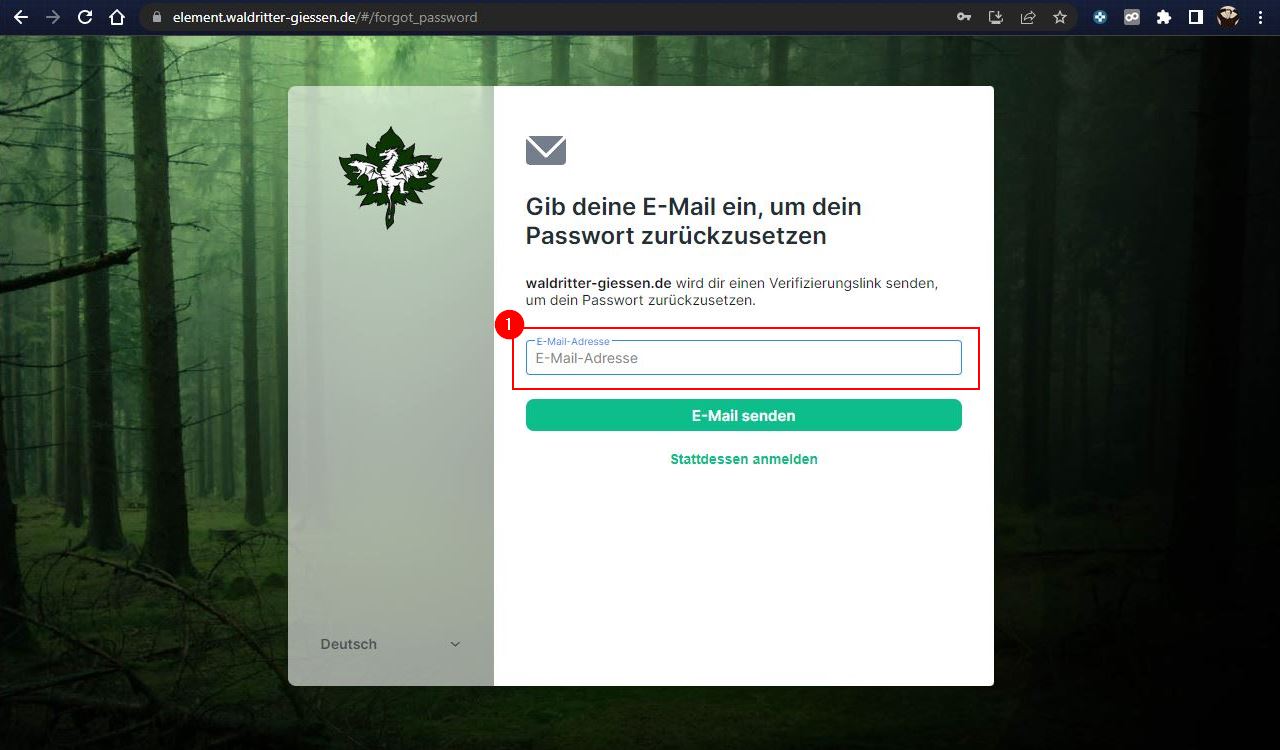Click the chevron beside Deutsch
1280x750 pixels.
pos(455,644)
